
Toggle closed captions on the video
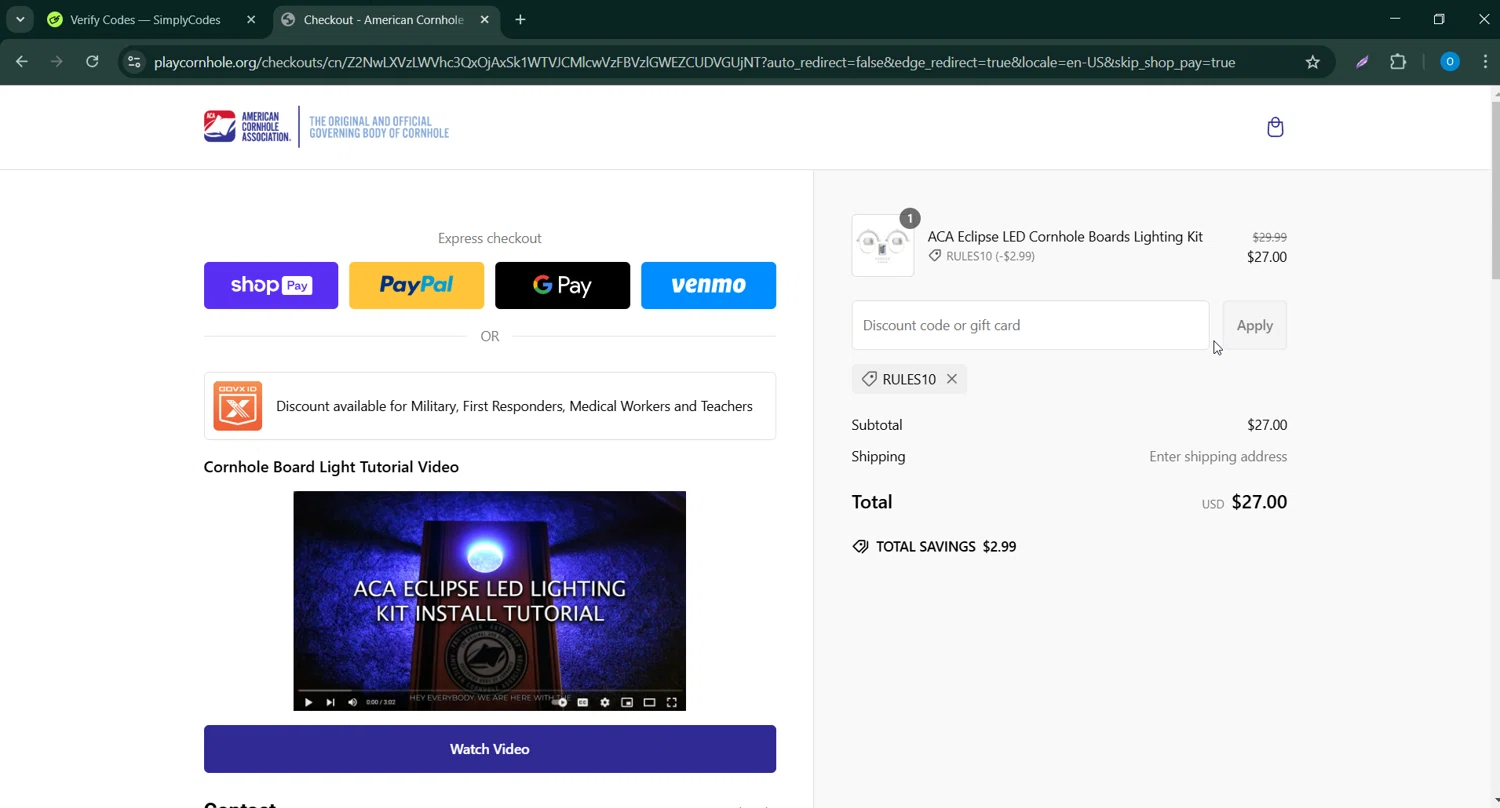[583, 702]
